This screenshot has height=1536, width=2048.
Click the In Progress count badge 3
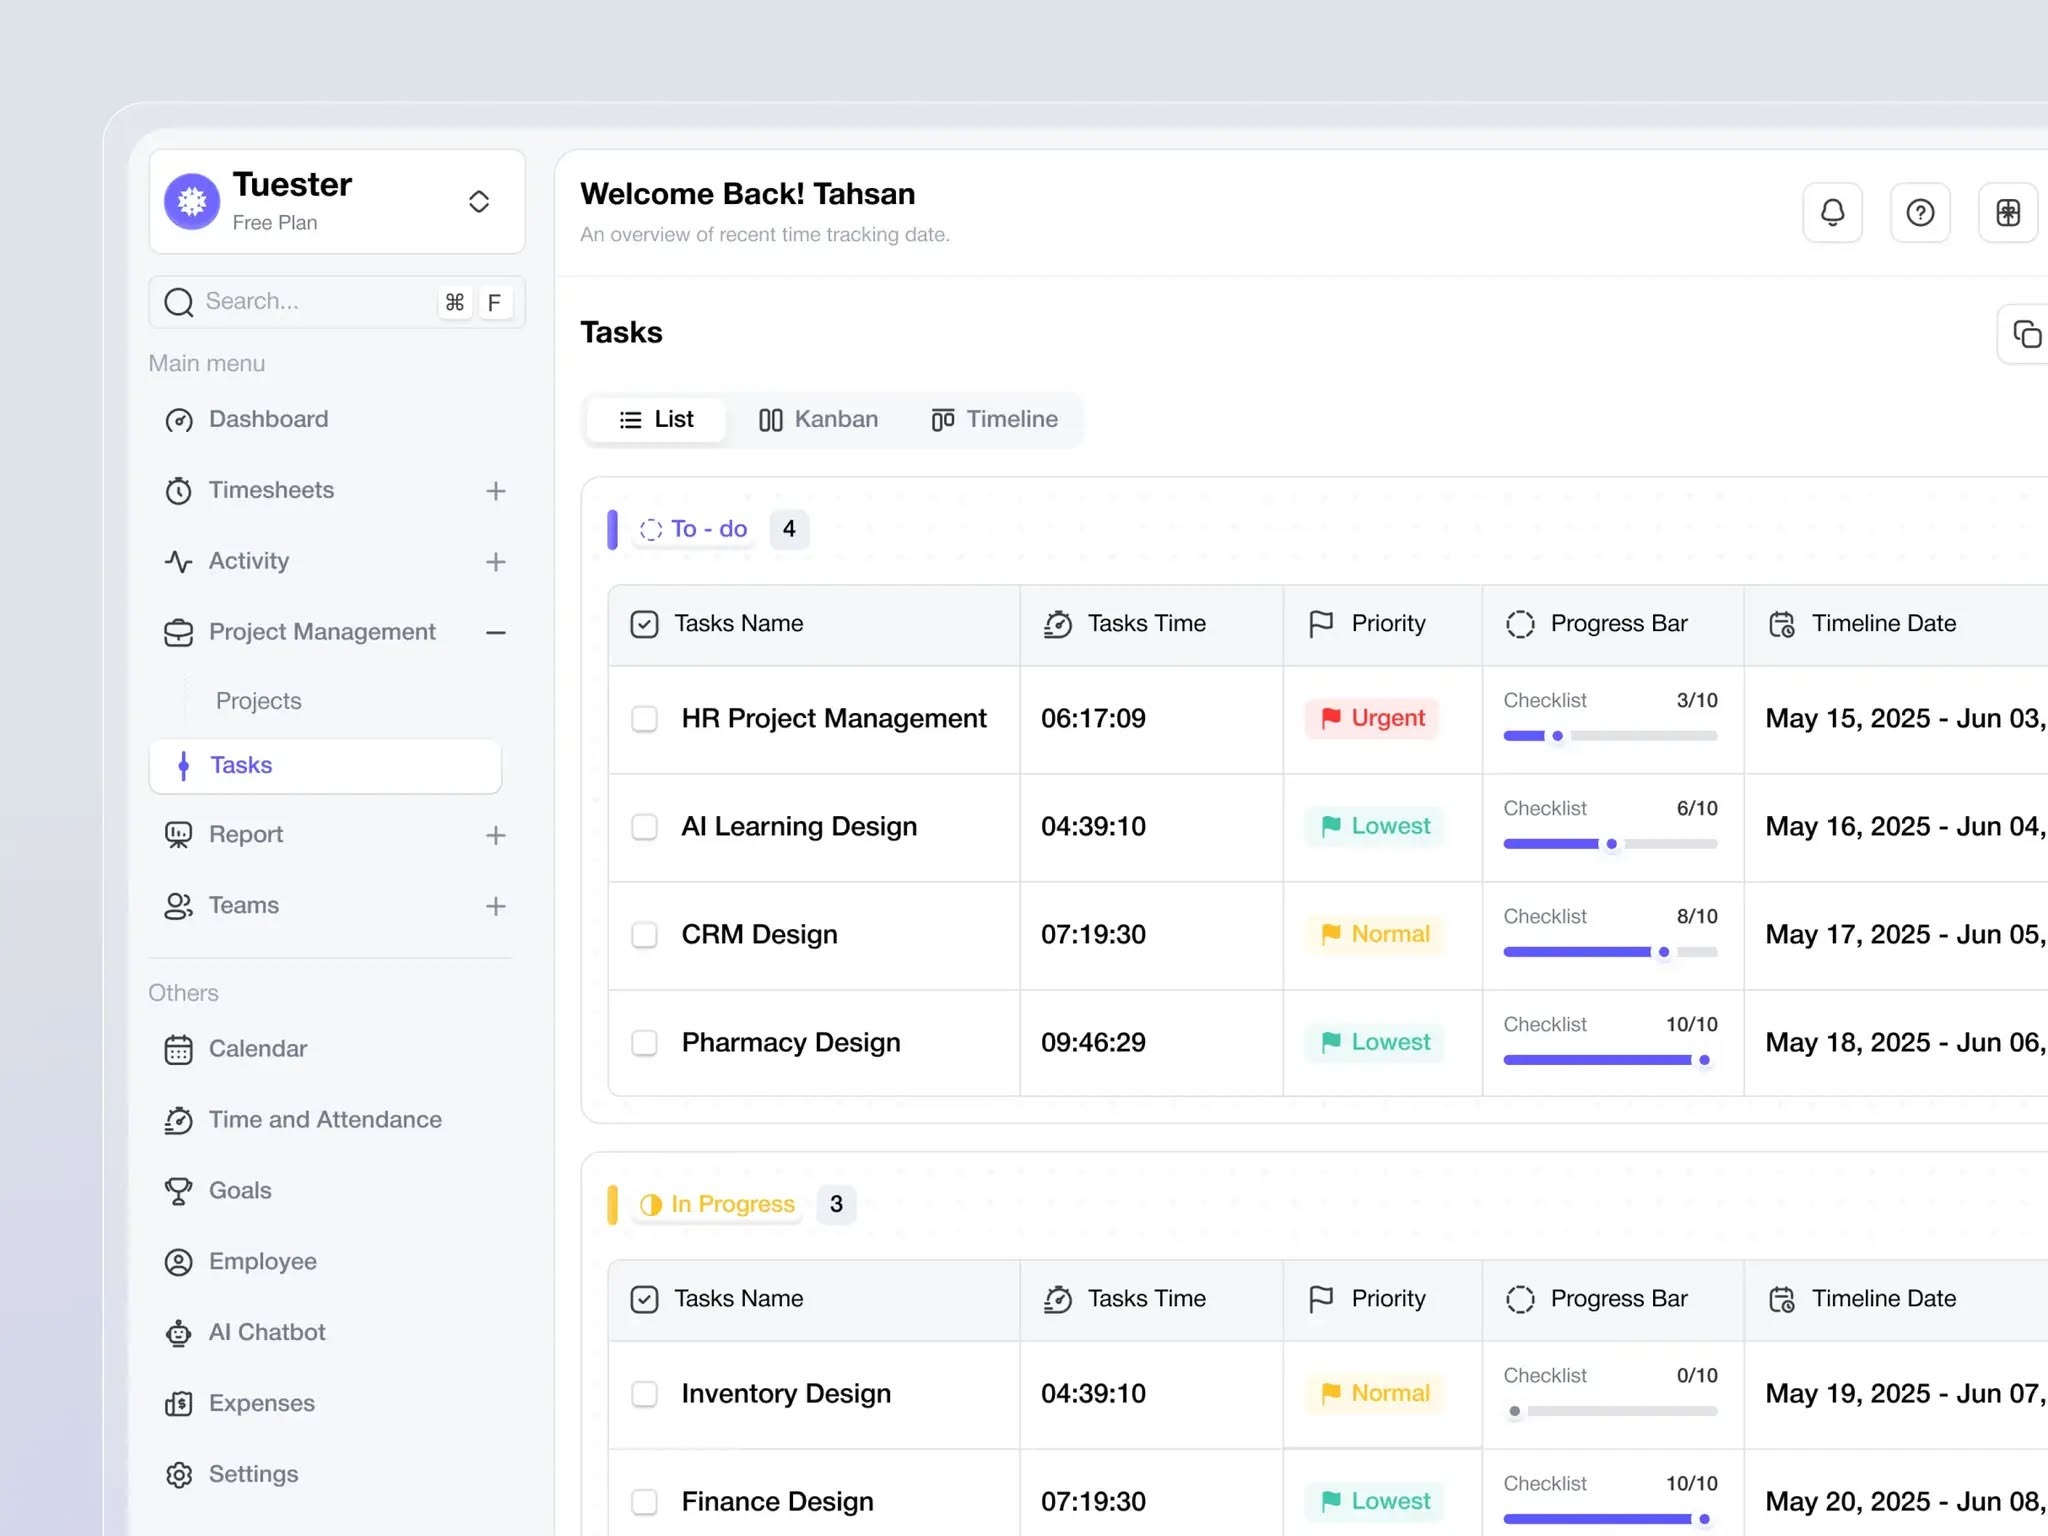click(x=836, y=1204)
